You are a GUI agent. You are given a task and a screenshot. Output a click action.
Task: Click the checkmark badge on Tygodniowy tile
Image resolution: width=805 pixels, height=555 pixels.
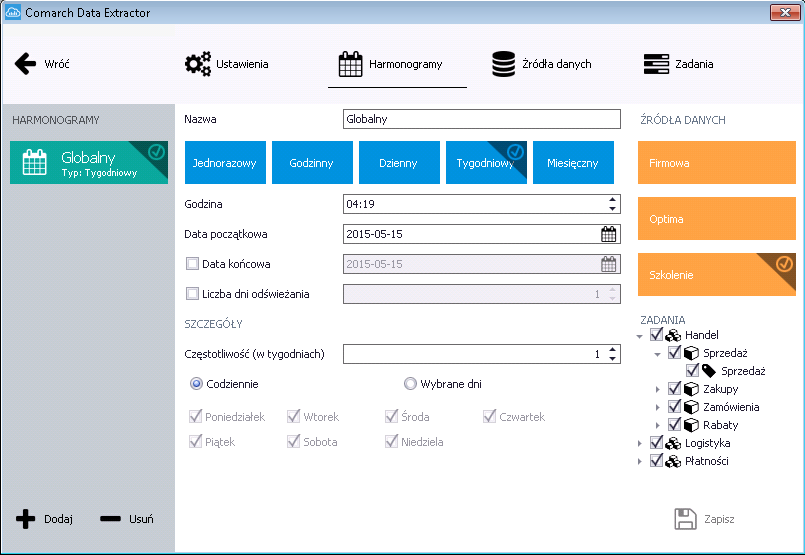point(515,151)
